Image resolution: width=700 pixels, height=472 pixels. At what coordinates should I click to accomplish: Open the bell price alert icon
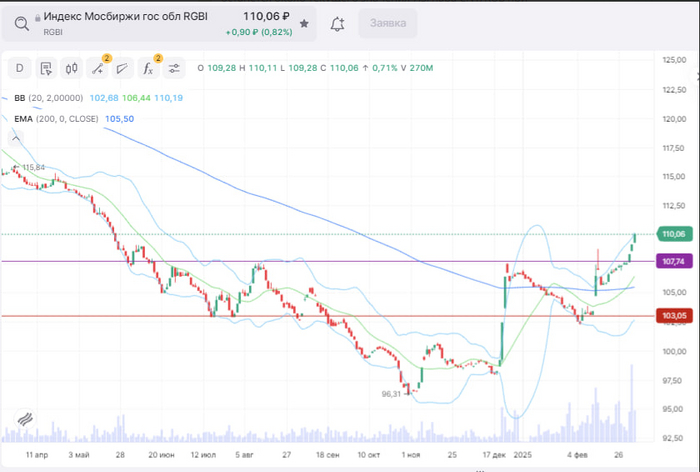click(337, 23)
